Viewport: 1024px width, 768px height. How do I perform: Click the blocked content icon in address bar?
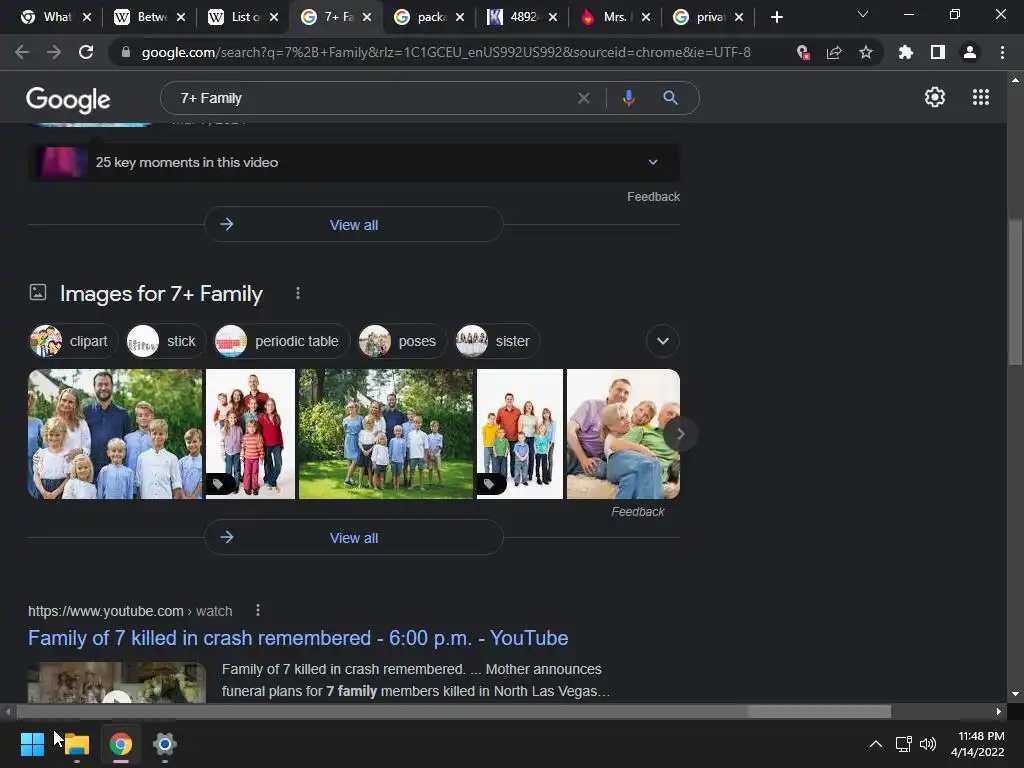tap(803, 52)
